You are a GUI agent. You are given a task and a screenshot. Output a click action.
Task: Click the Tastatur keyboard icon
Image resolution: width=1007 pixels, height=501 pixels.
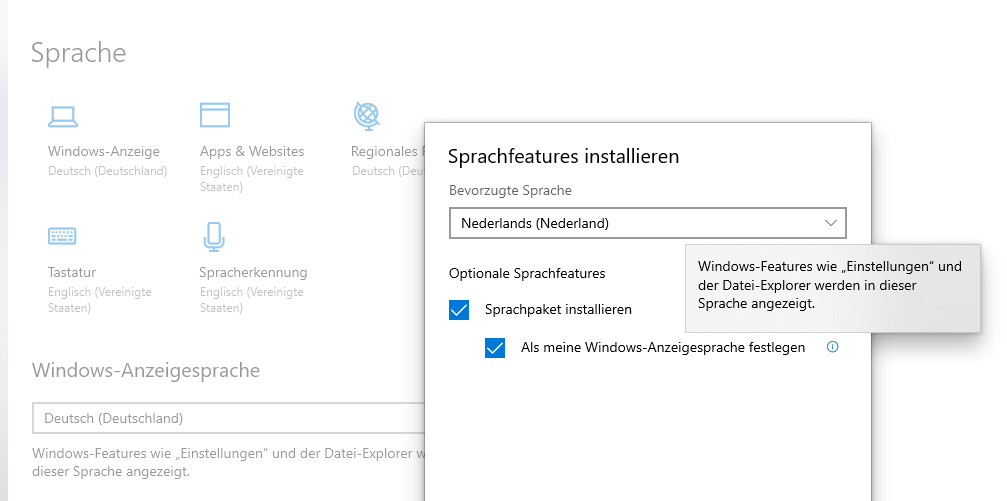pyautogui.click(x=62, y=236)
